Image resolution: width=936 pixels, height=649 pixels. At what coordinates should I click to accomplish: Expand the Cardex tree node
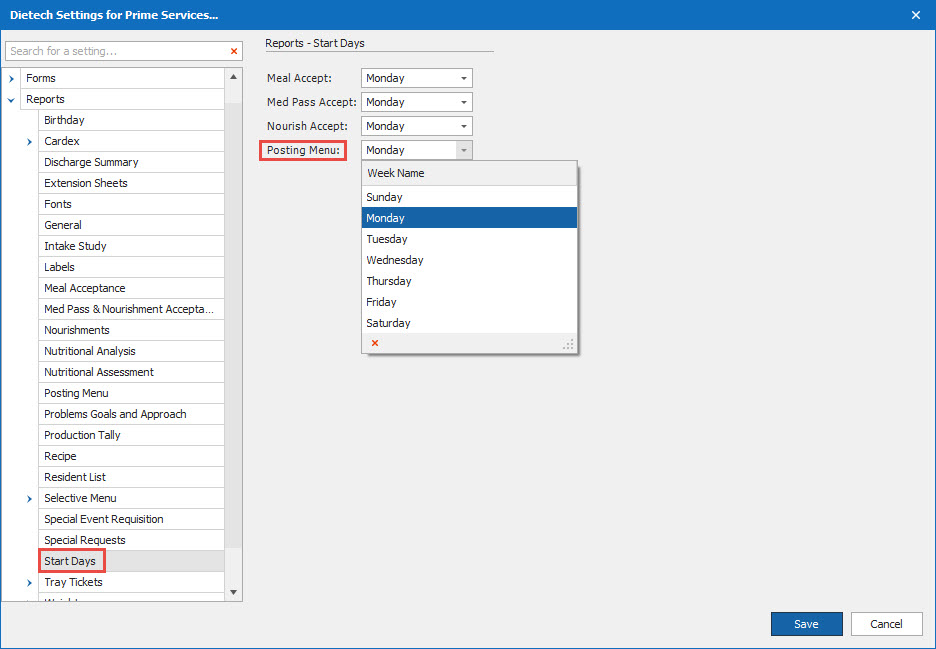coord(29,142)
